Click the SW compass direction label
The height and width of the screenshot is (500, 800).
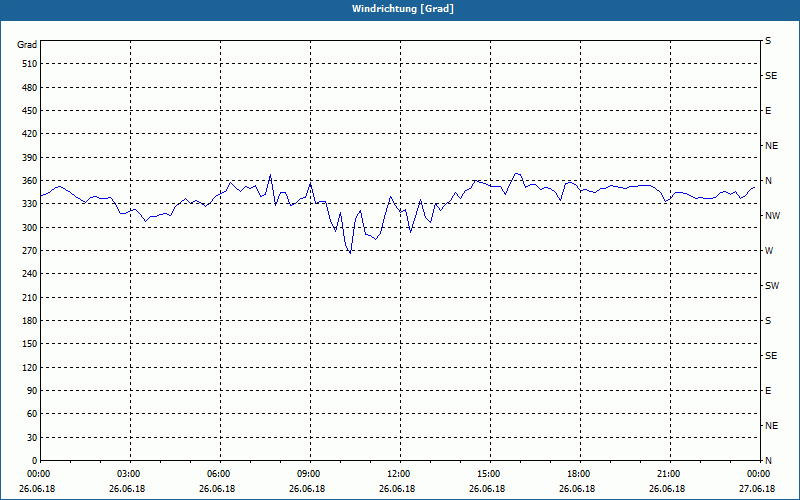click(x=772, y=286)
